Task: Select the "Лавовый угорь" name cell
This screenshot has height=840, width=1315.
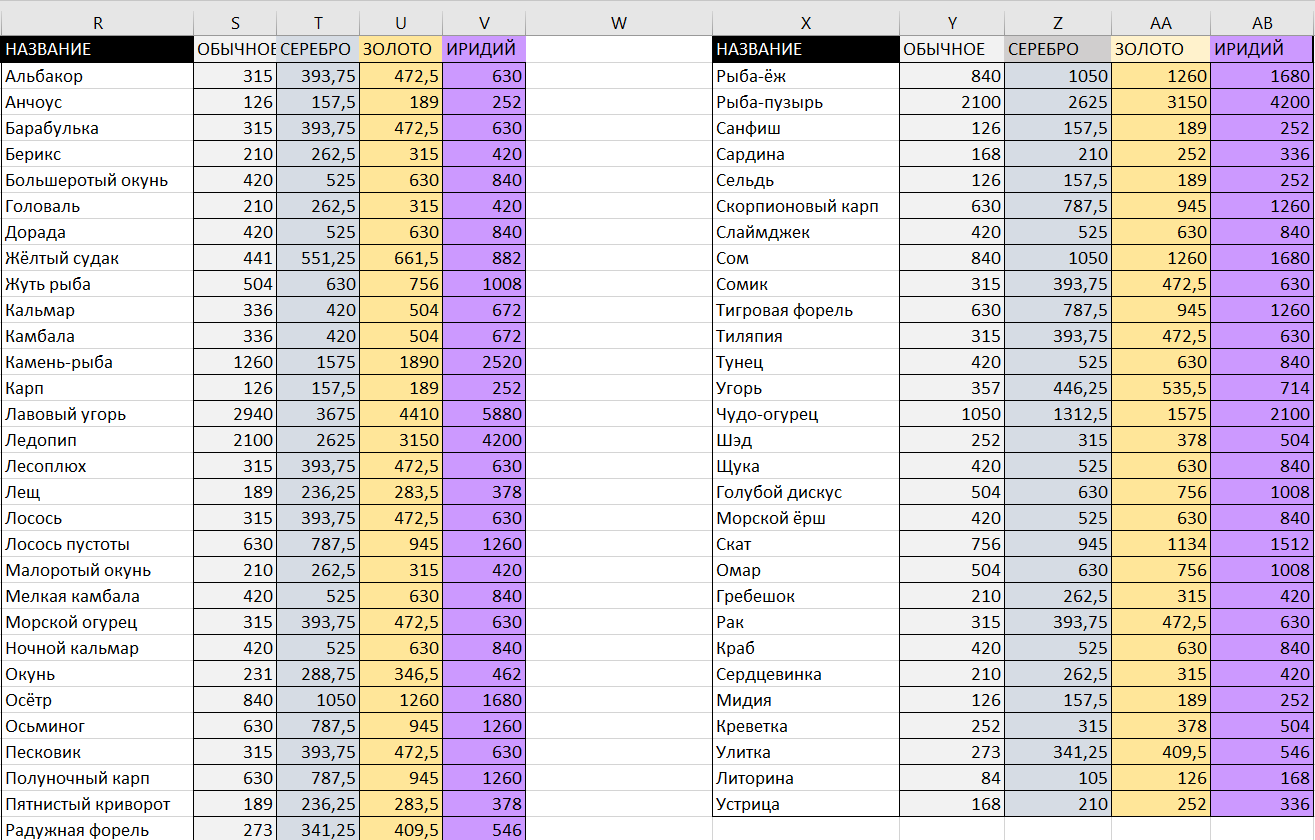Action: [97, 414]
